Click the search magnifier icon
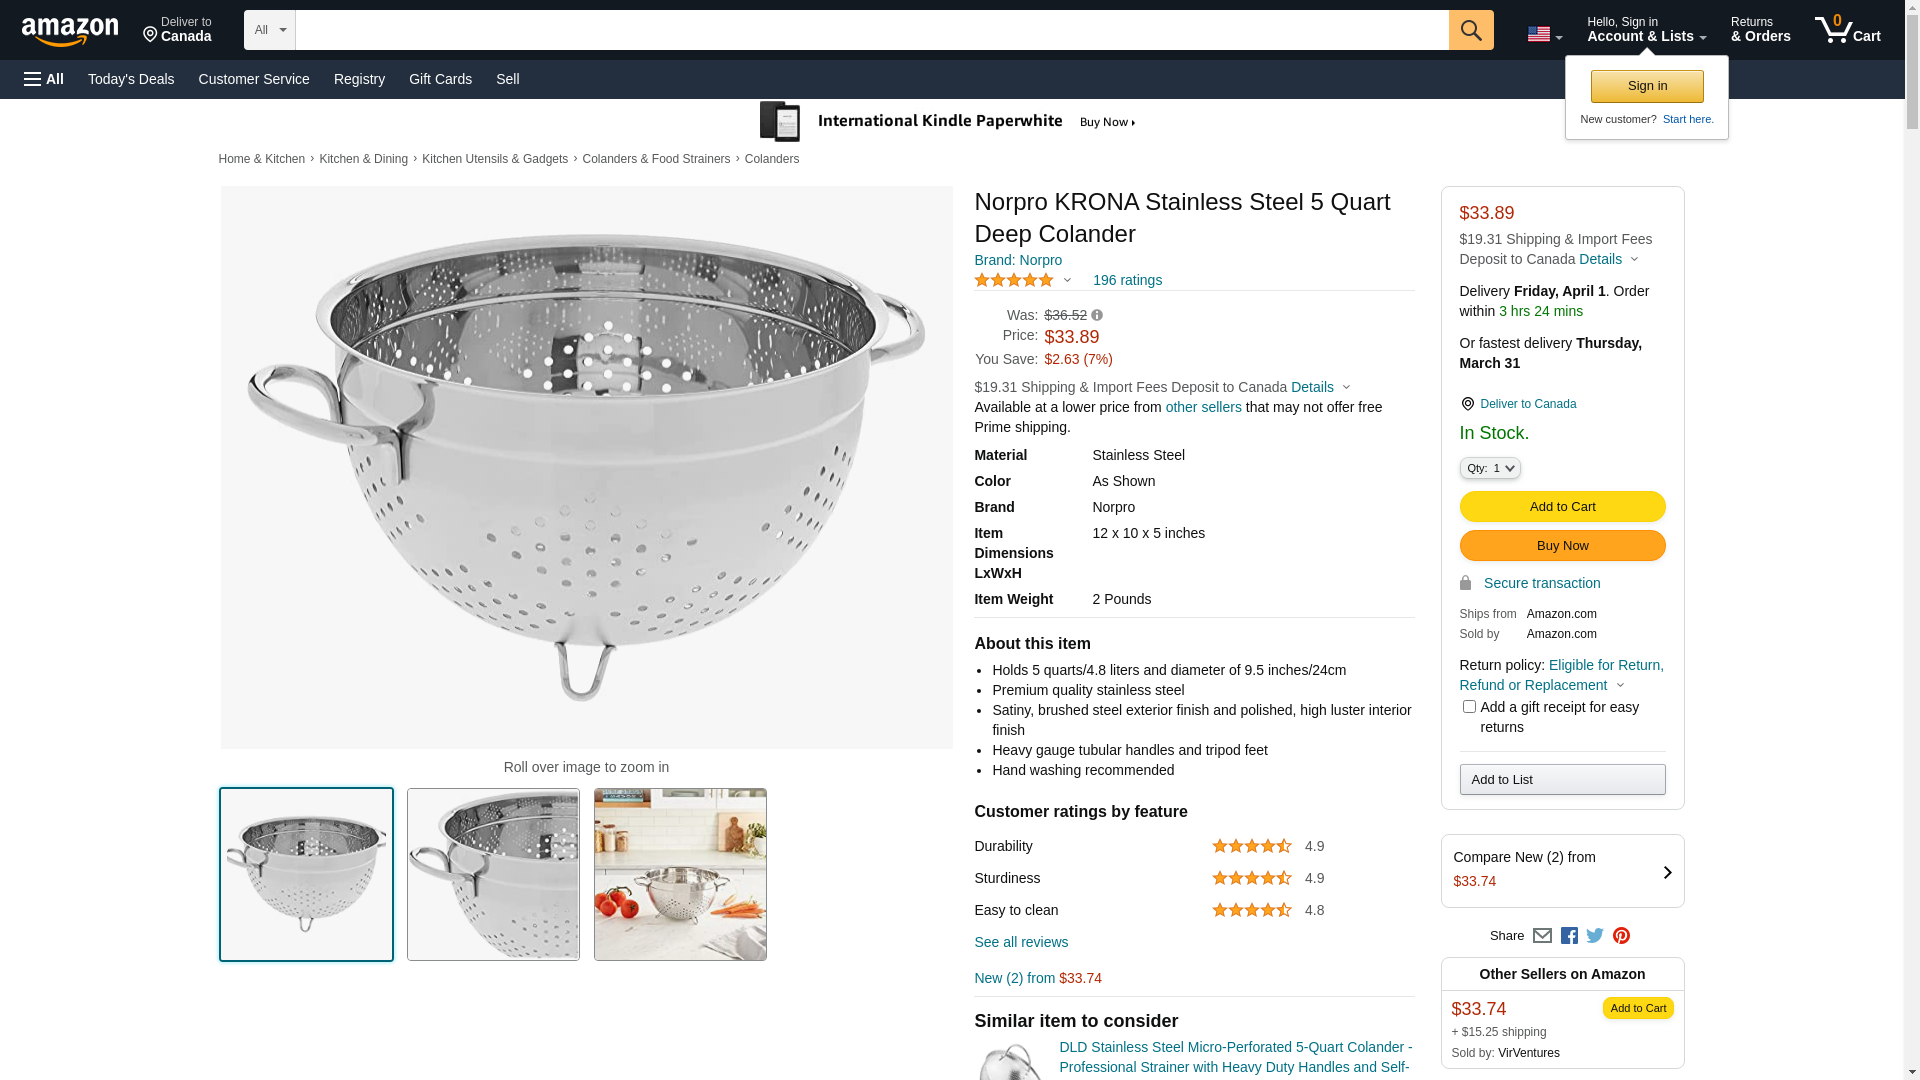This screenshot has width=1920, height=1080. pos(1470,30)
